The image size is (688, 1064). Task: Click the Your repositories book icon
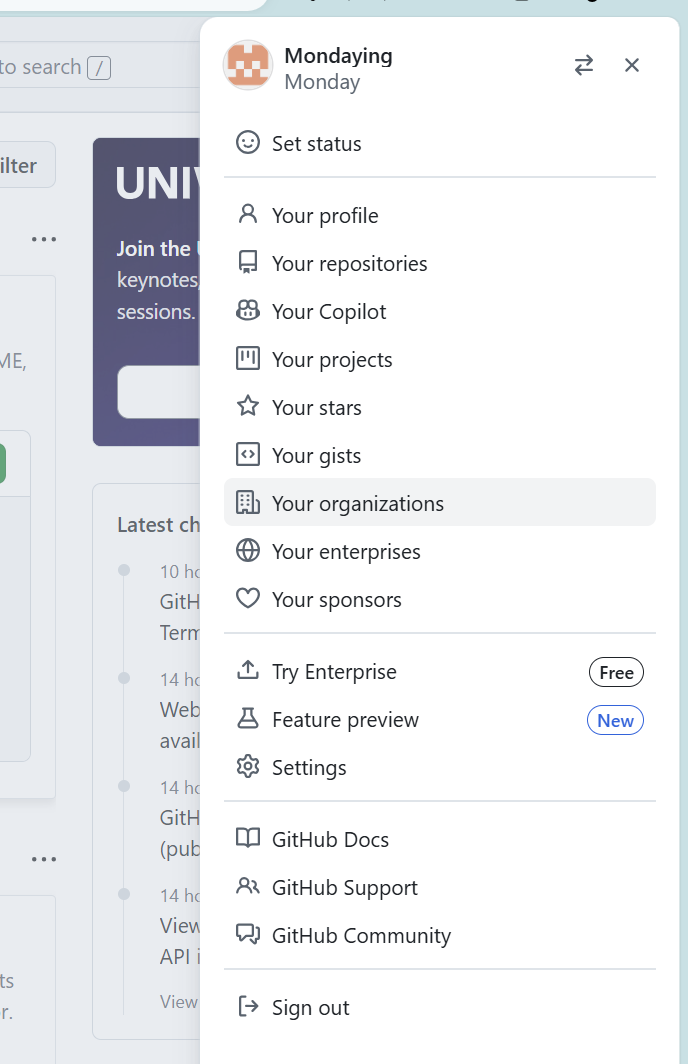click(x=247, y=263)
